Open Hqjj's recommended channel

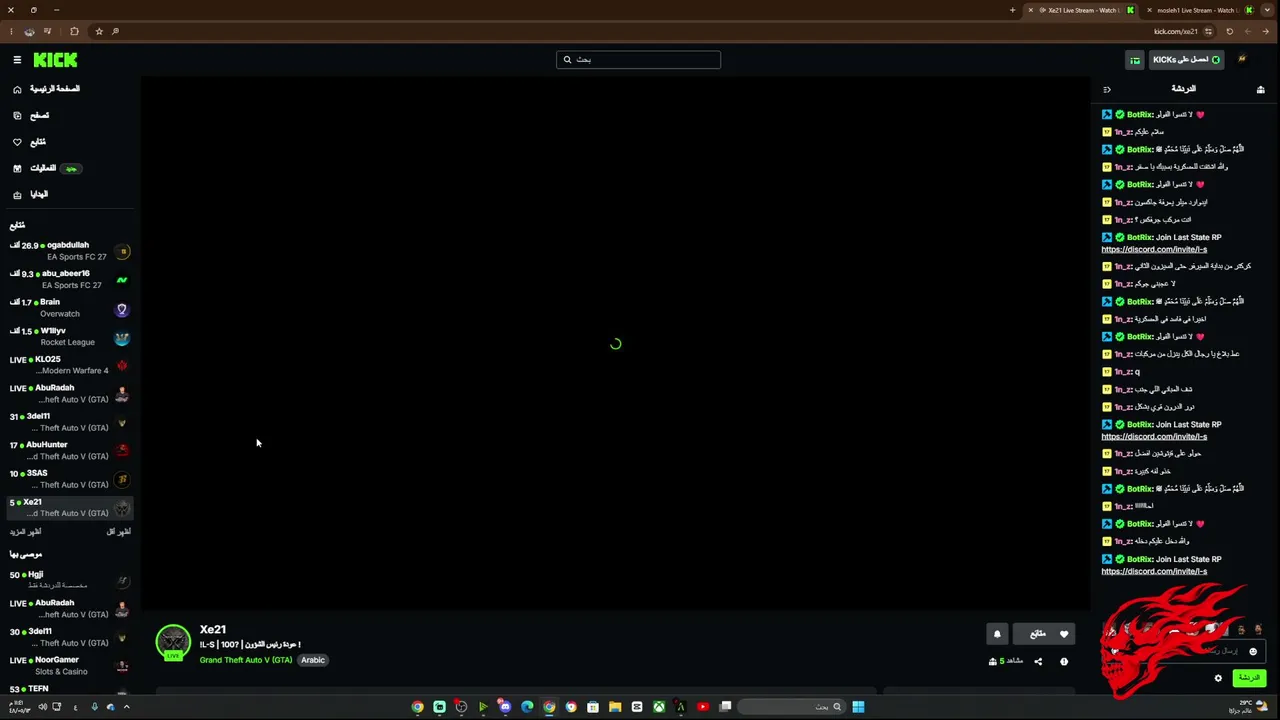[70, 580]
